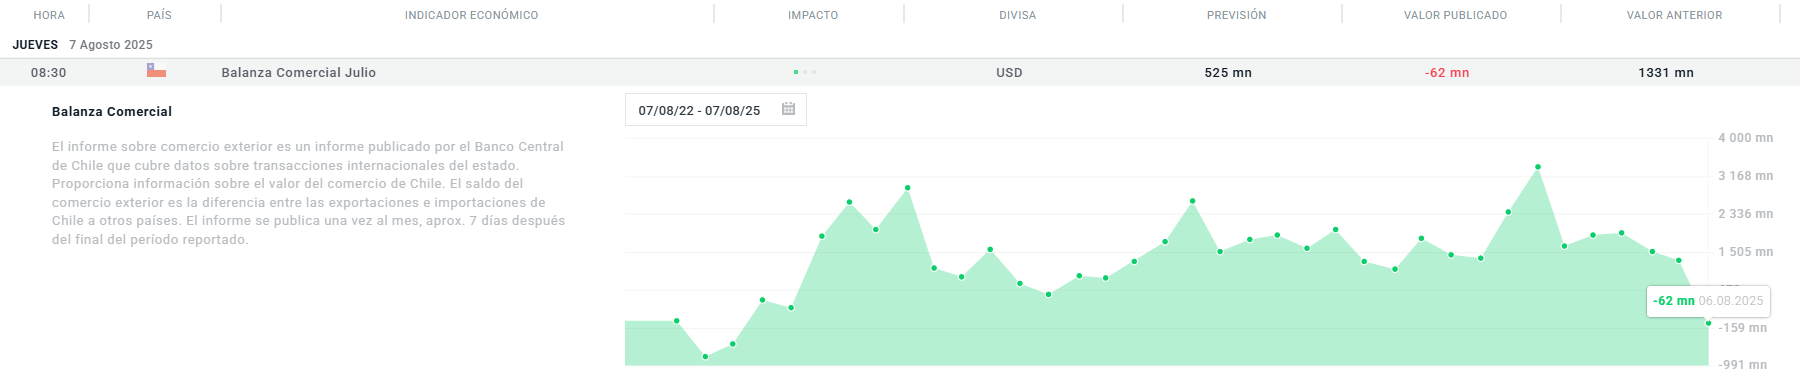Click the -991 mn axis label

tap(1743, 365)
